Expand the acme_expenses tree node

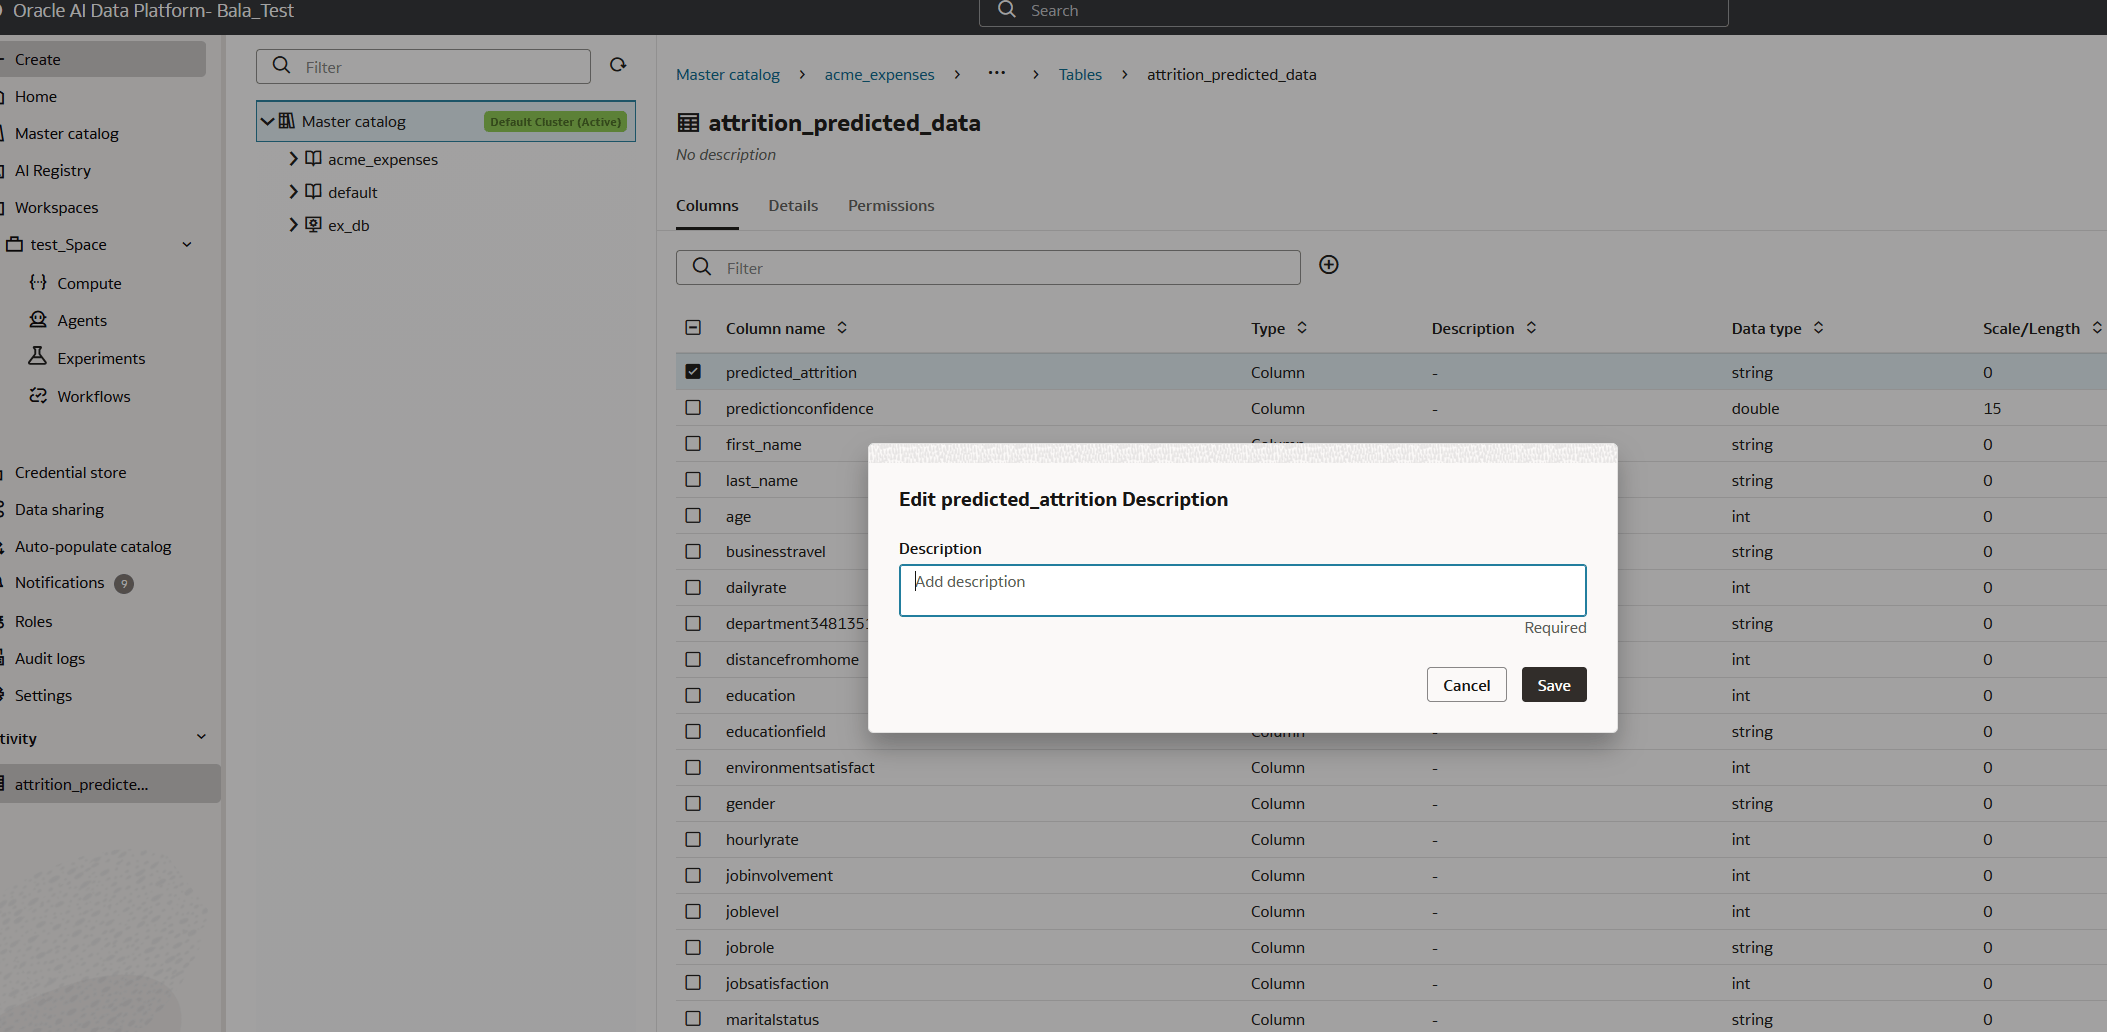(x=293, y=158)
